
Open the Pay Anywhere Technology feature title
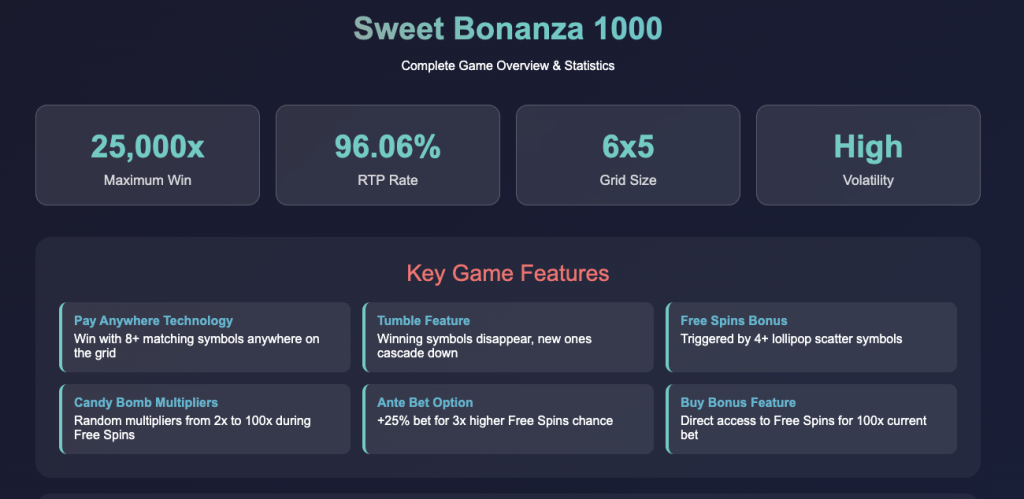coord(153,321)
